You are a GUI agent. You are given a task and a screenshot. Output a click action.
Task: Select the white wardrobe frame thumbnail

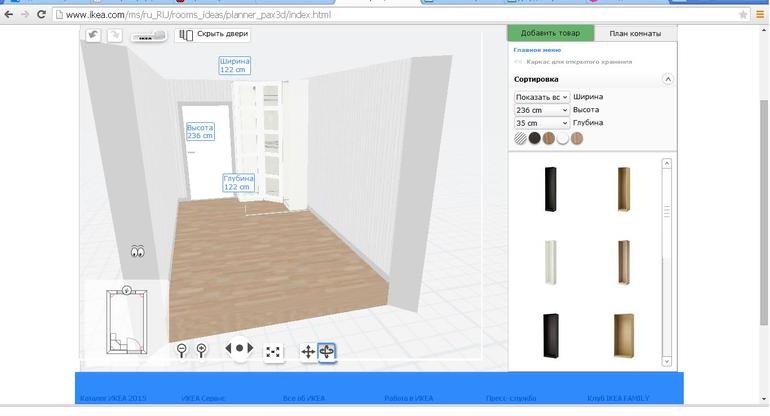tap(549, 262)
